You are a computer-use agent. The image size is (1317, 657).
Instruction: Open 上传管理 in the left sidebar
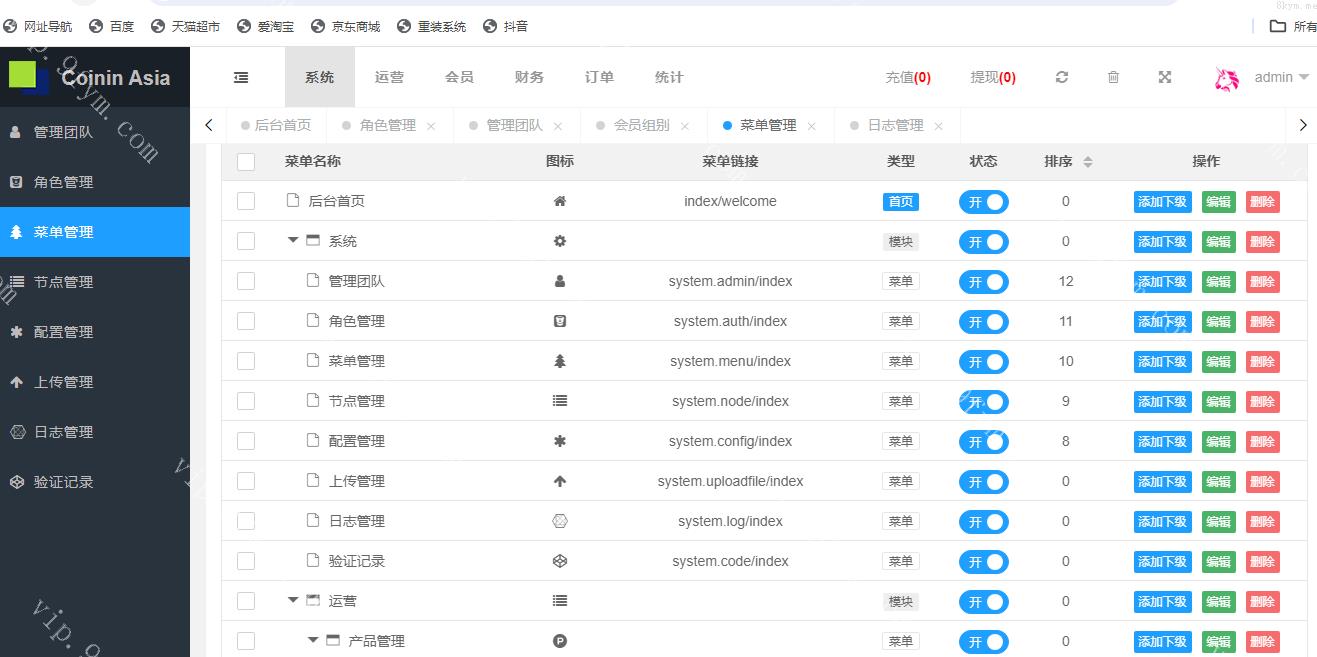point(63,382)
